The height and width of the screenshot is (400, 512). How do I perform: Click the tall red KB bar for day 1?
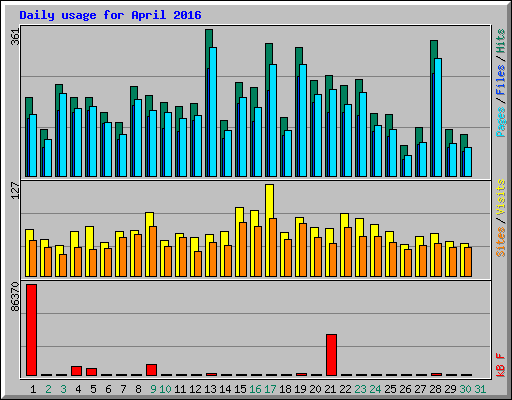point(32,330)
